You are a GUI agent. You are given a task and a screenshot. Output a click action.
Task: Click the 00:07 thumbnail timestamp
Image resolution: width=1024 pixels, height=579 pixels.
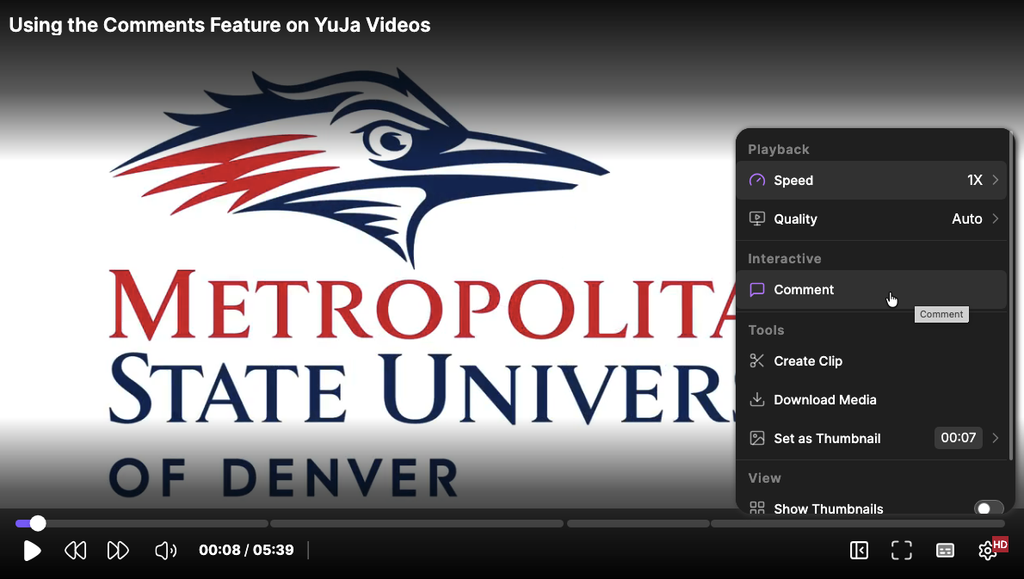[958, 437]
